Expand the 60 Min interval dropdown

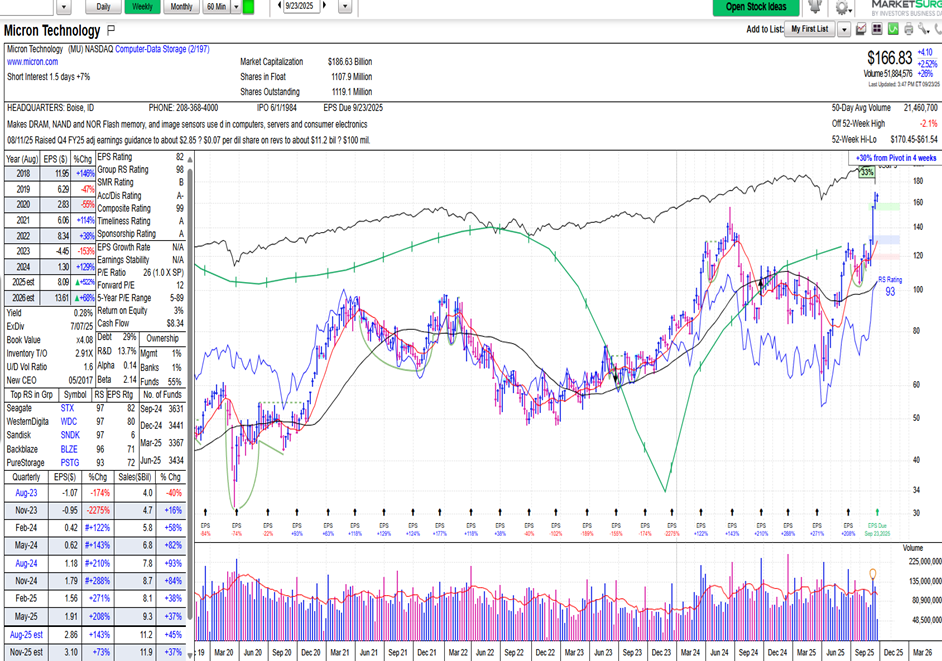click(235, 7)
